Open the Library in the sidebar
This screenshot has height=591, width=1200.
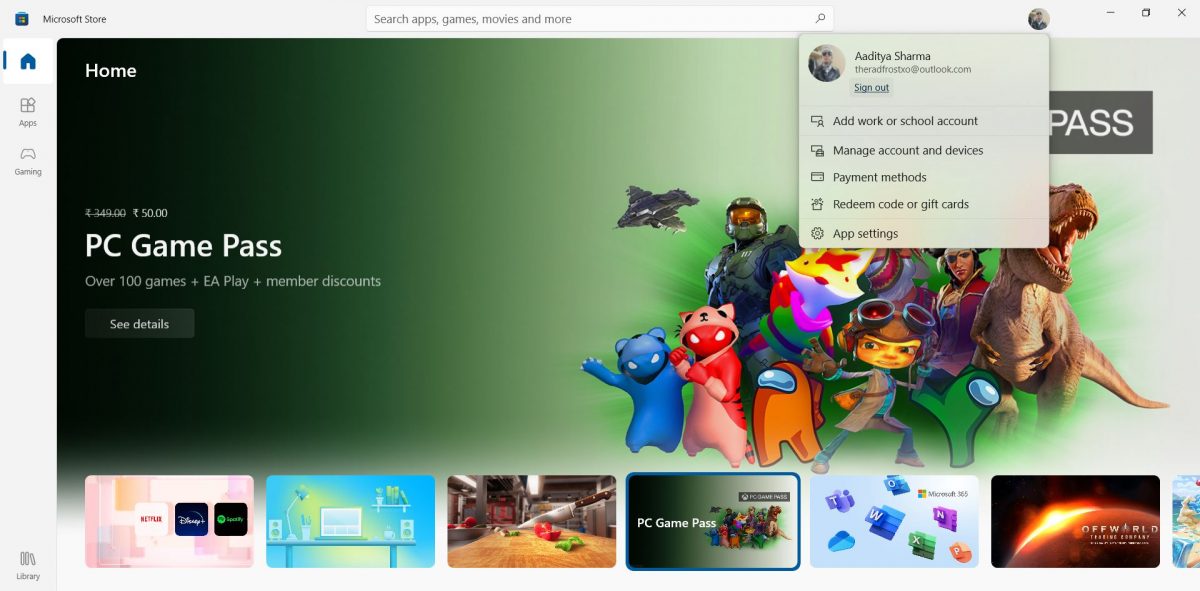pos(28,565)
